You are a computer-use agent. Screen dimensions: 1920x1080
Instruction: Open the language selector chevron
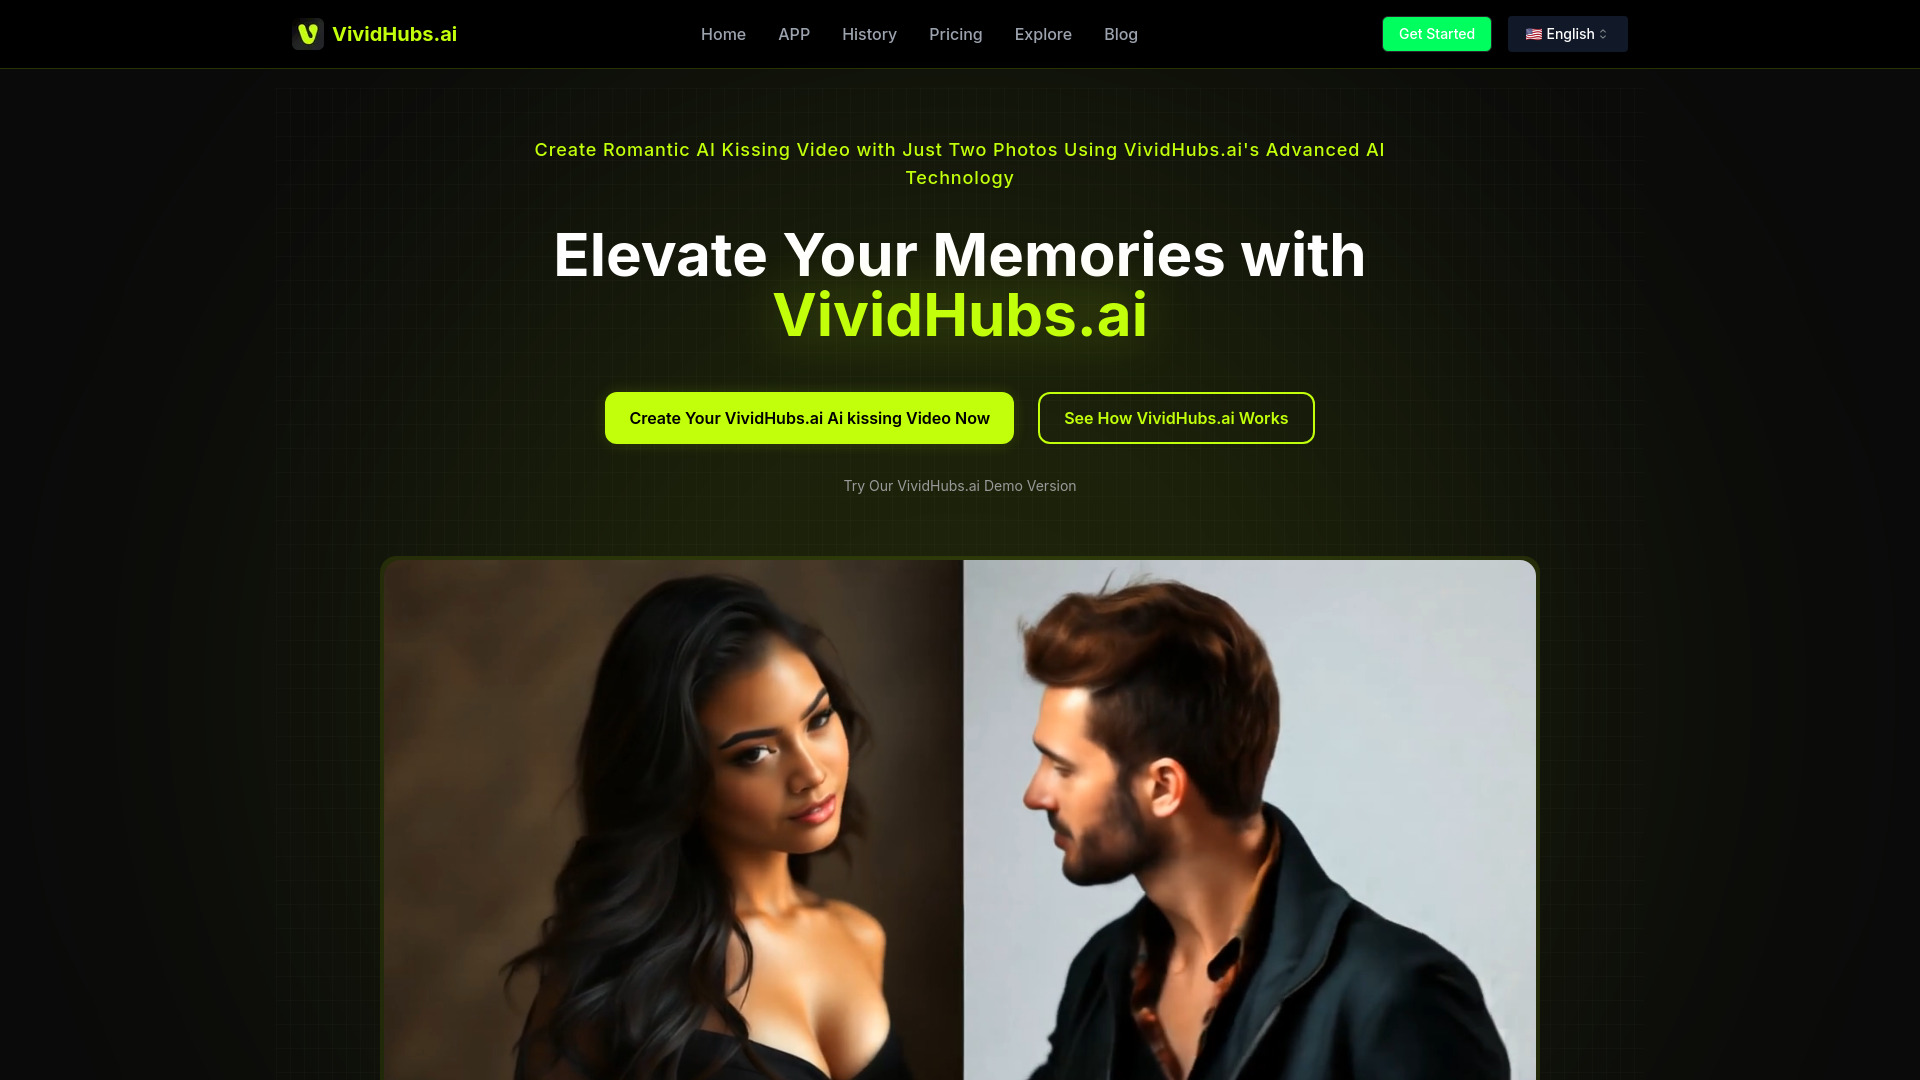pos(1604,34)
